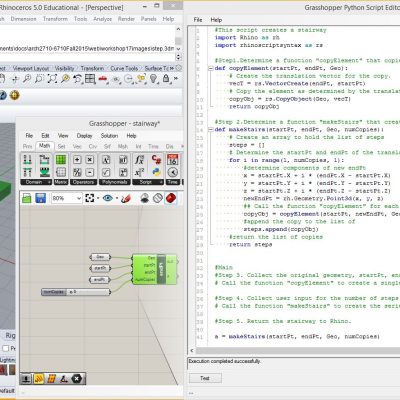Select the green Python component on canvas
Viewport: 400px width, 400px height.
(154, 269)
